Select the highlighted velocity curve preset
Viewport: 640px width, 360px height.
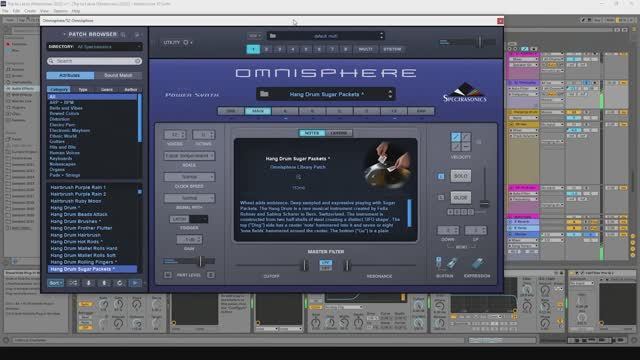(x=456, y=137)
